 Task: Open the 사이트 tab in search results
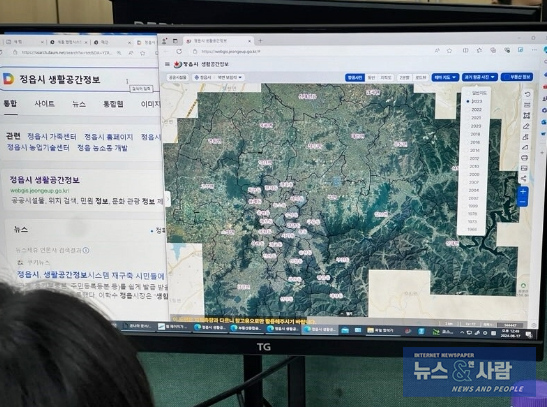44,104
